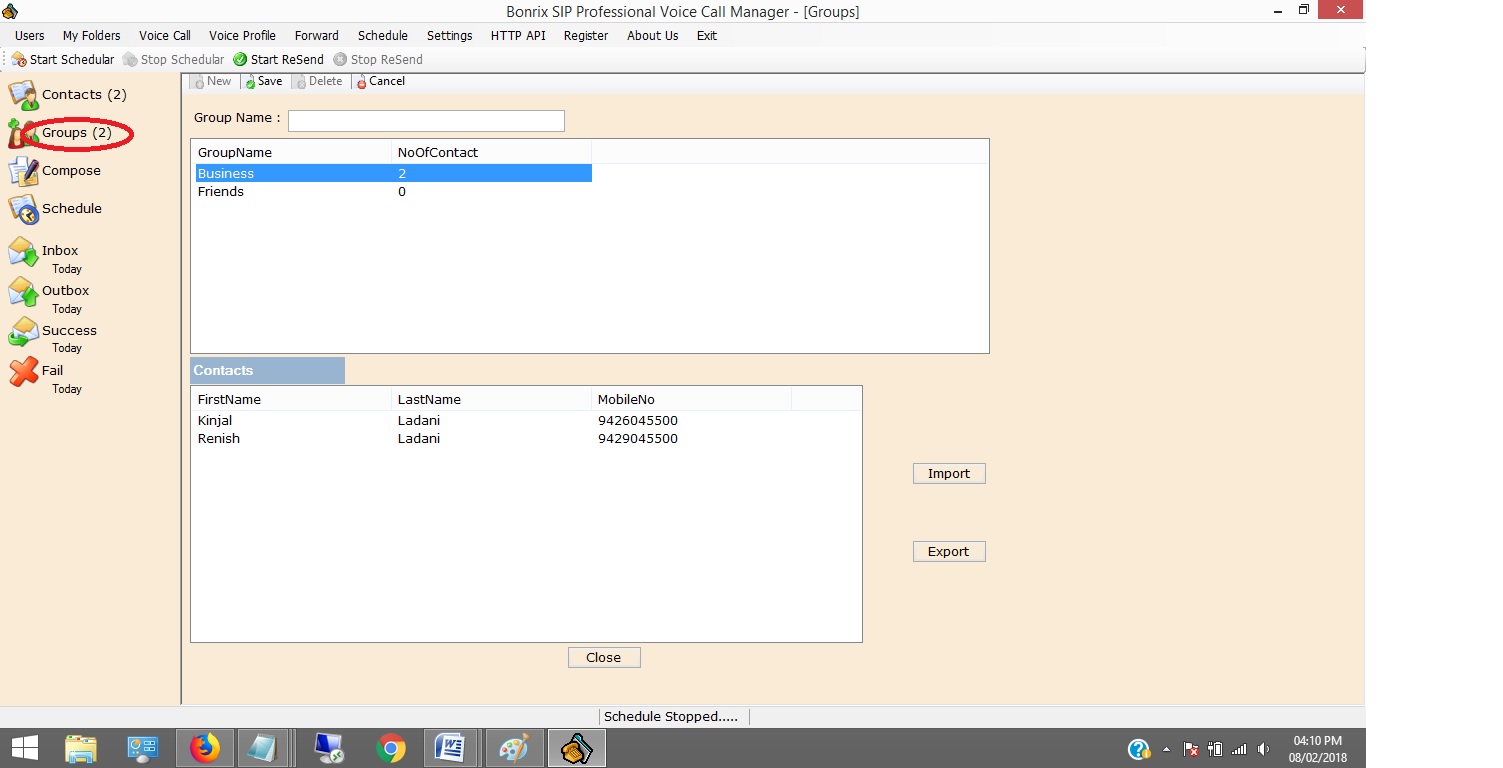Click the Group Name input field

pyautogui.click(x=426, y=121)
